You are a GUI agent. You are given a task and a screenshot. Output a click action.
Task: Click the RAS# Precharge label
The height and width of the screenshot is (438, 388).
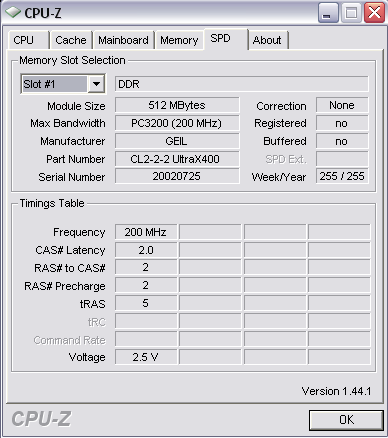tap(65, 286)
